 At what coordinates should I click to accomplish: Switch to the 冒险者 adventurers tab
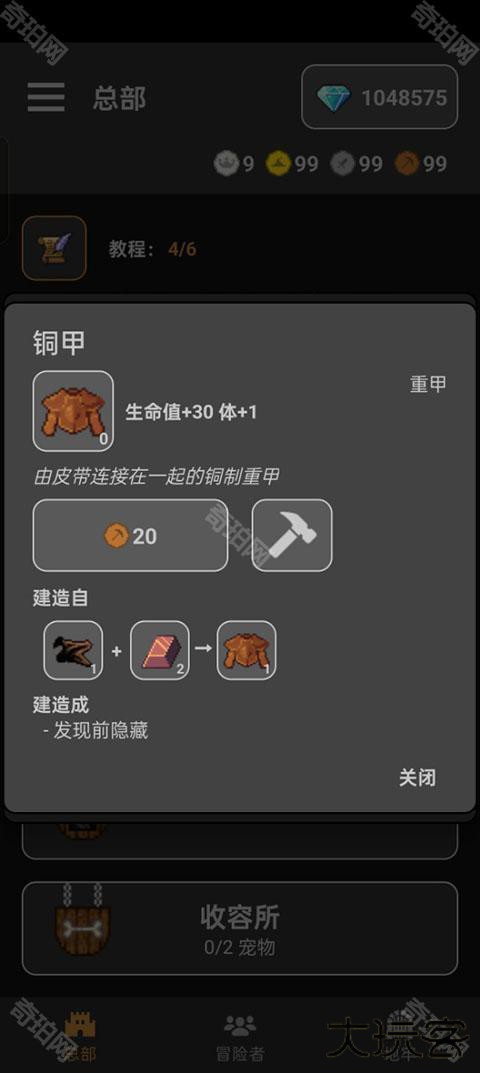(240, 1037)
